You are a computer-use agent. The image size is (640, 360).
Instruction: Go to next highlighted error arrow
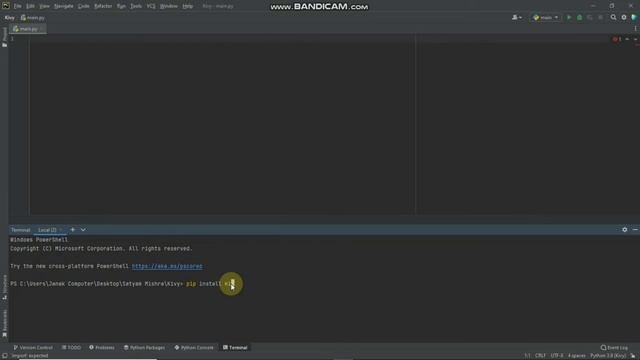coord(636,39)
